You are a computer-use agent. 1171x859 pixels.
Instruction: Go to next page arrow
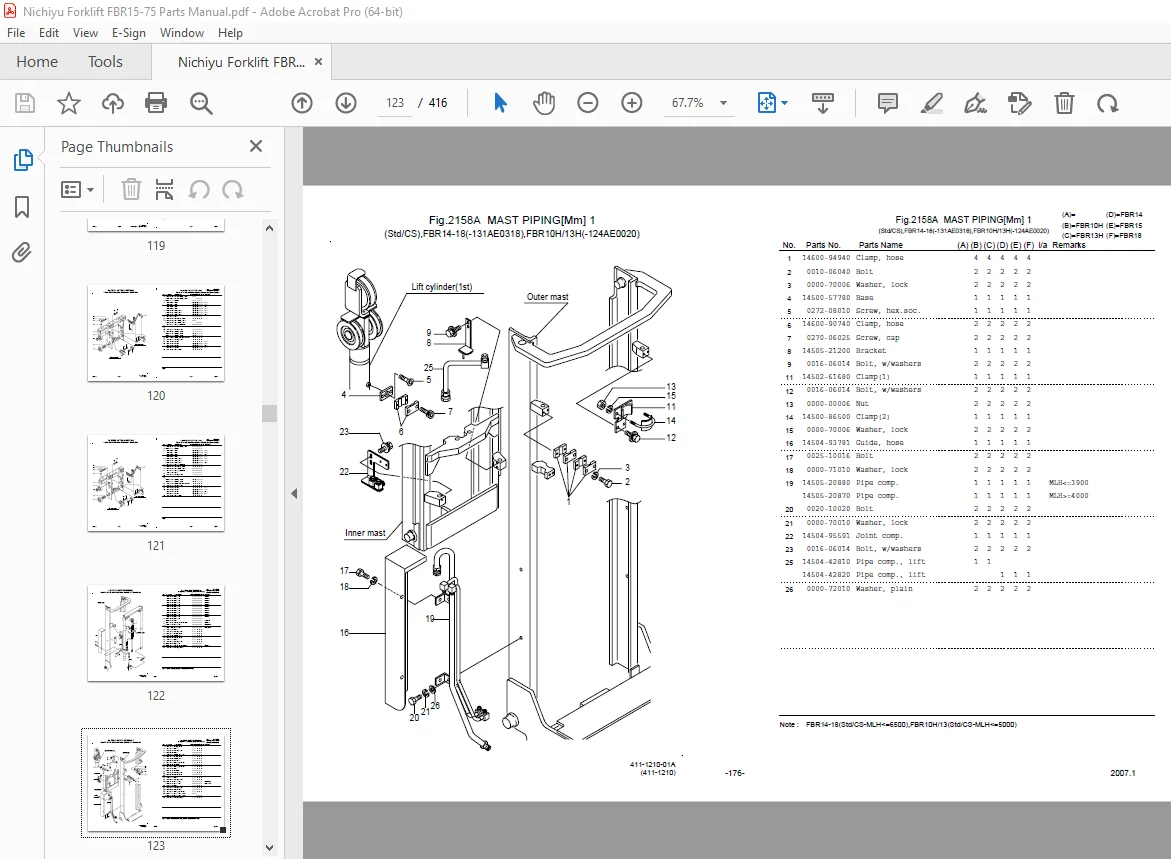coord(346,103)
